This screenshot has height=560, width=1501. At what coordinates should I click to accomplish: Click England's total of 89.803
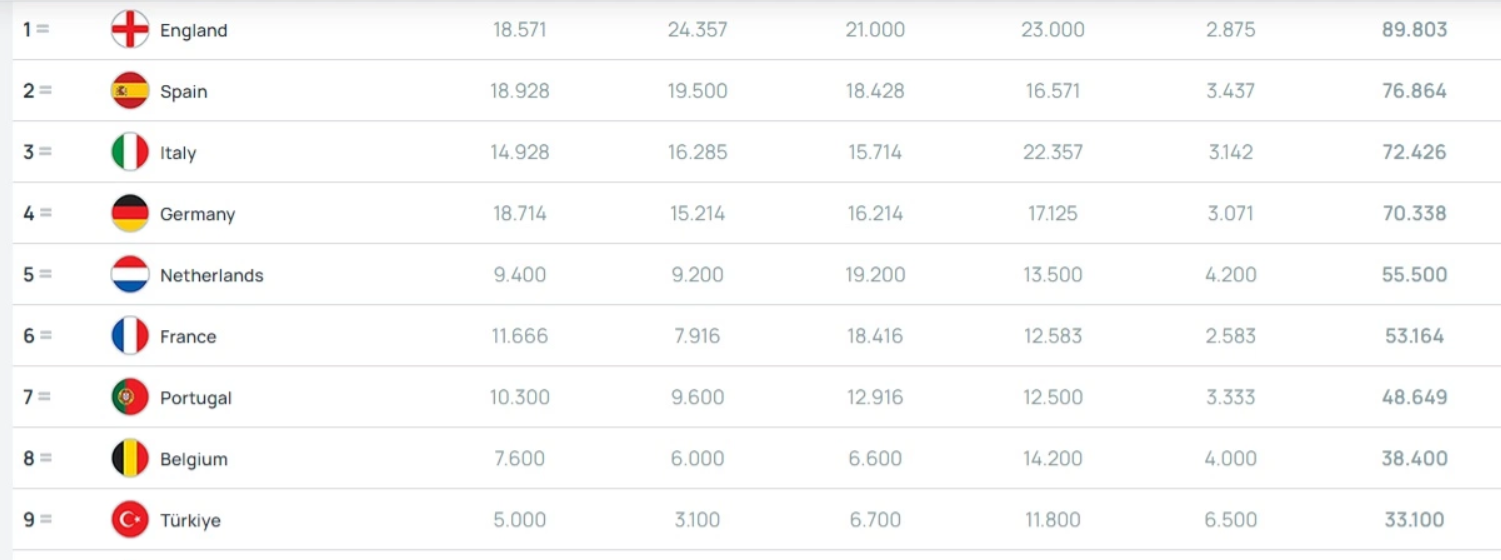point(1414,30)
